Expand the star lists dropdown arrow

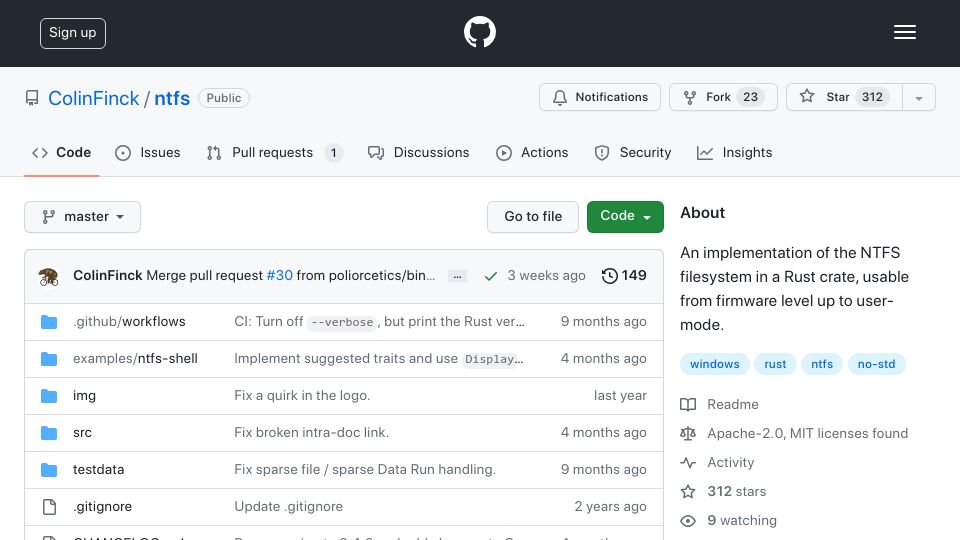point(919,98)
